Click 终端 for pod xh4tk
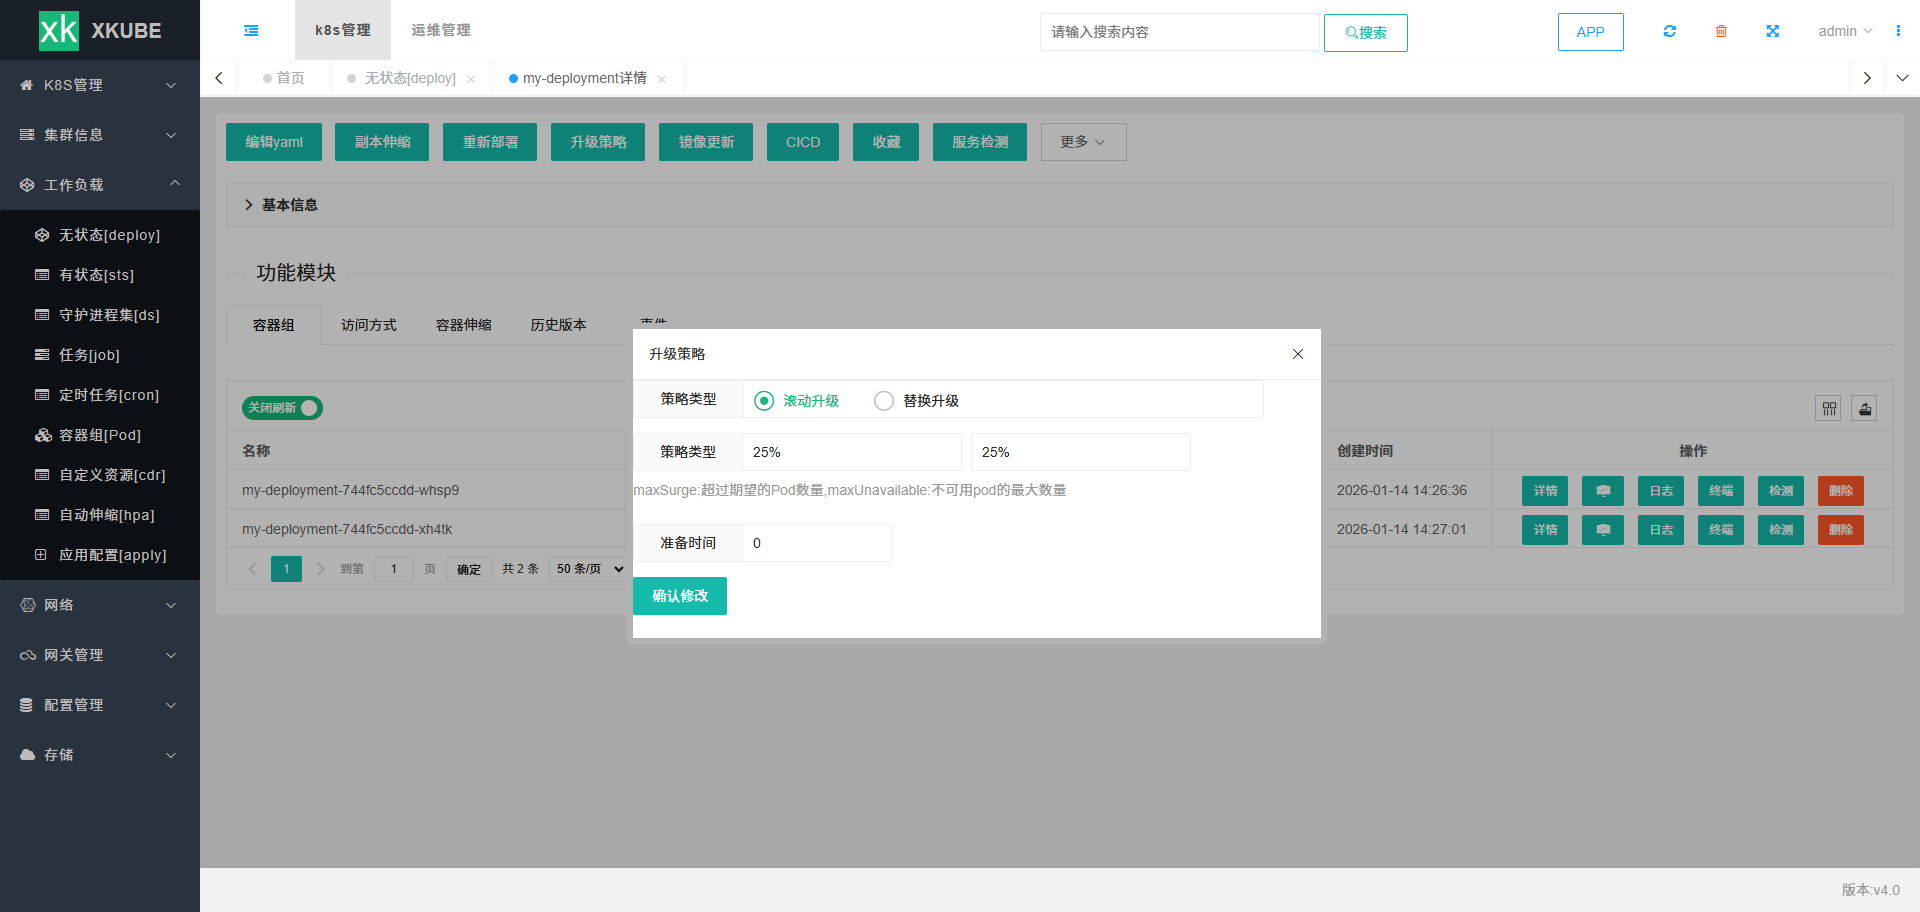The width and height of the screenshot is (1920, 912). click(1721, 530)
